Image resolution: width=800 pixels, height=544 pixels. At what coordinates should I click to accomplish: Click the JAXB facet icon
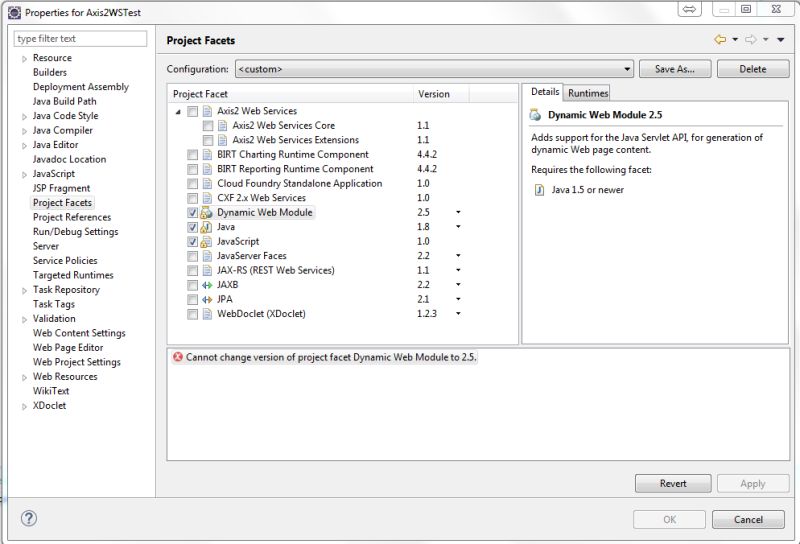pos(207,285)
